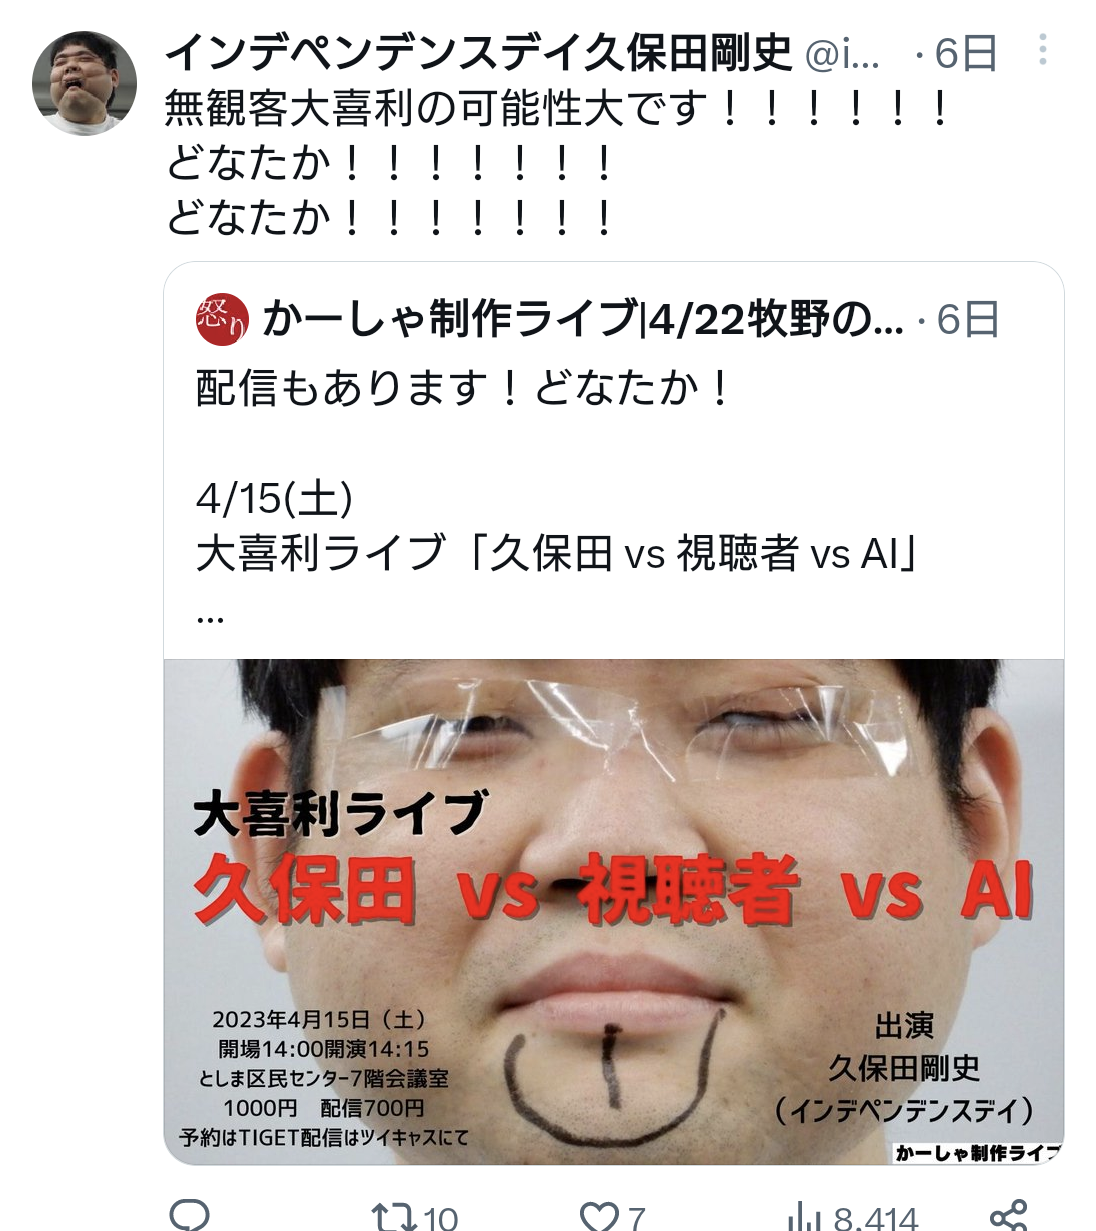Open the tweet author's profile avatar
1096x1231 pixels.
84,83
